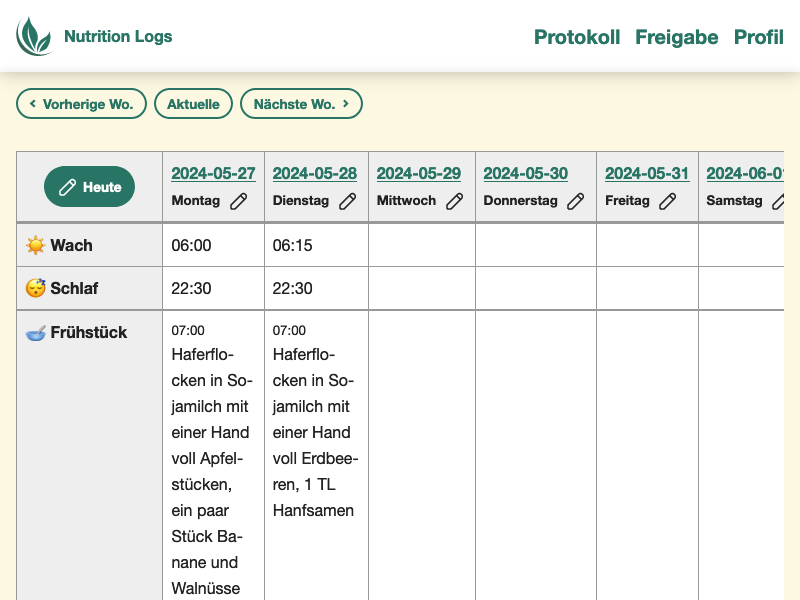Switch to the Freigabe page
The height and width of the screenshot is (600, 800).
676,37
